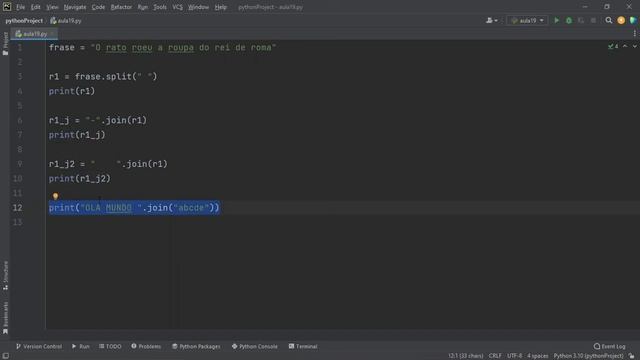The width and height of the screenshot is (640, 360).
Task: Click line number 1 in the gutter
Action: point(20,48)
